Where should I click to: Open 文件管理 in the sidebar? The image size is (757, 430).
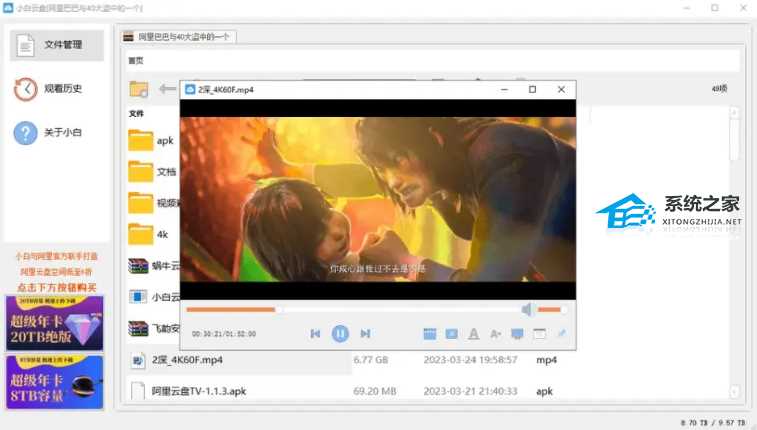(57, 45)
